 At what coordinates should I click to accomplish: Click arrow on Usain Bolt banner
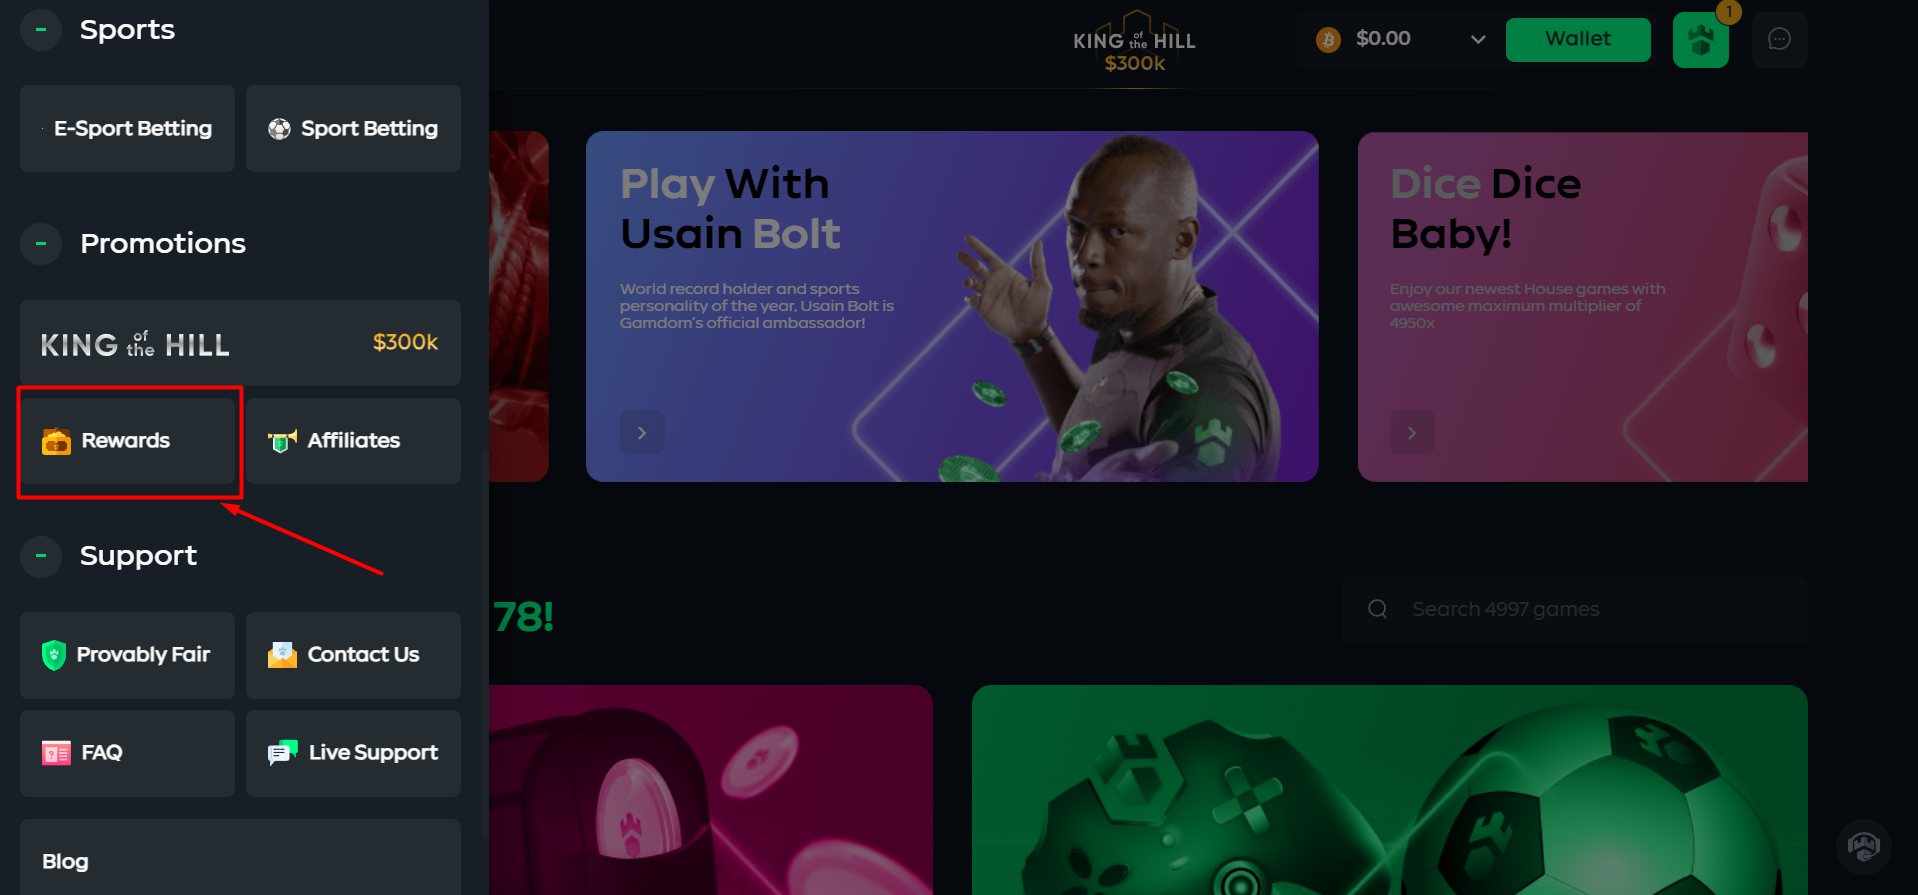click(x=642, y=432)
